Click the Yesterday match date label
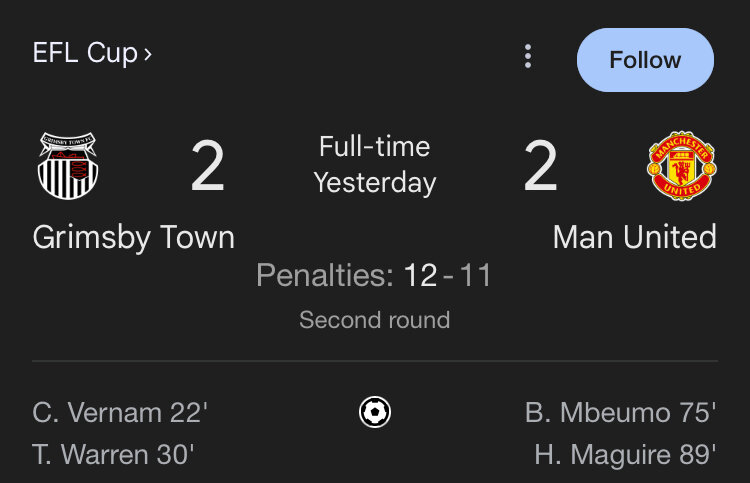The width and height of the screenshot is (750, 483). tap(375, 183)
